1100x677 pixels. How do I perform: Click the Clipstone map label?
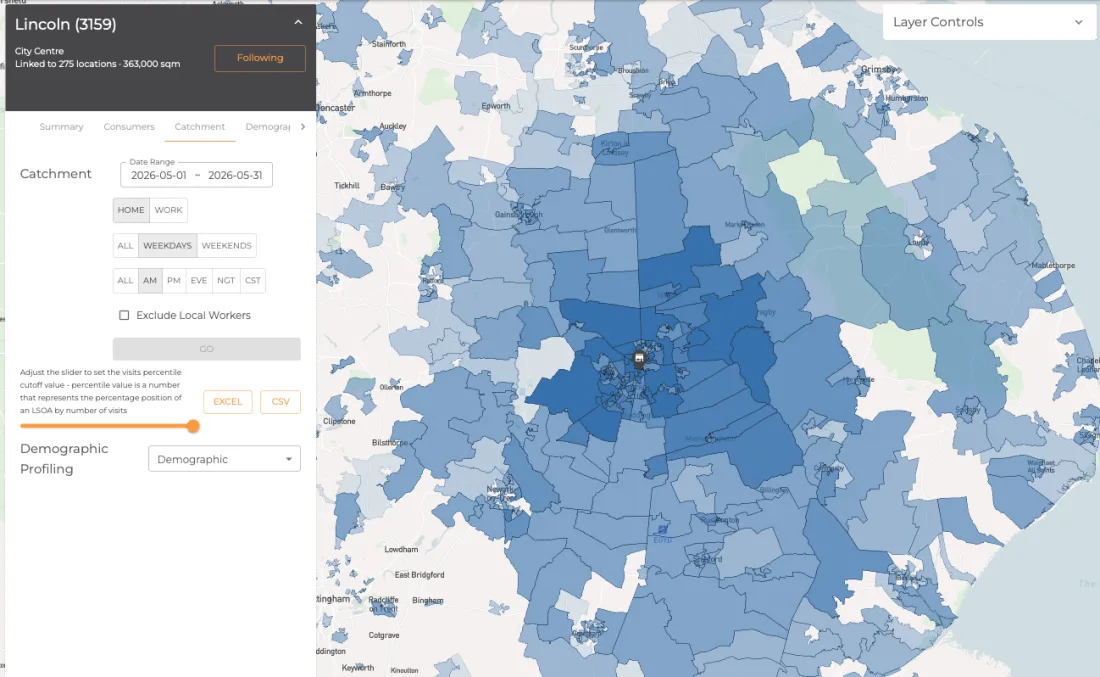click(x=340, y=421)
